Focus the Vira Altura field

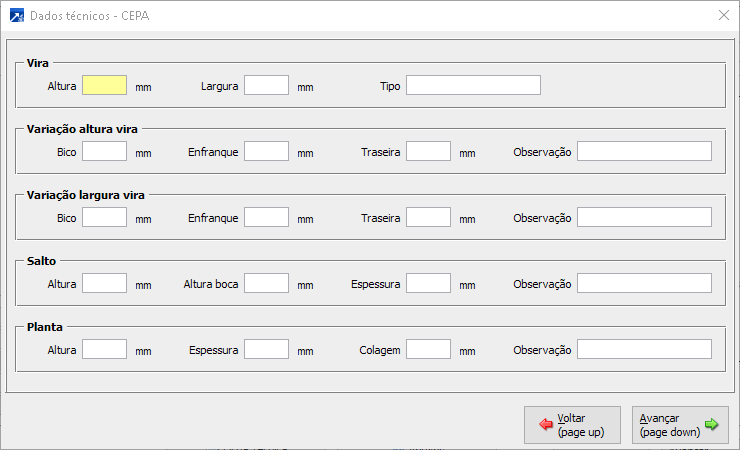pos(104,86)
